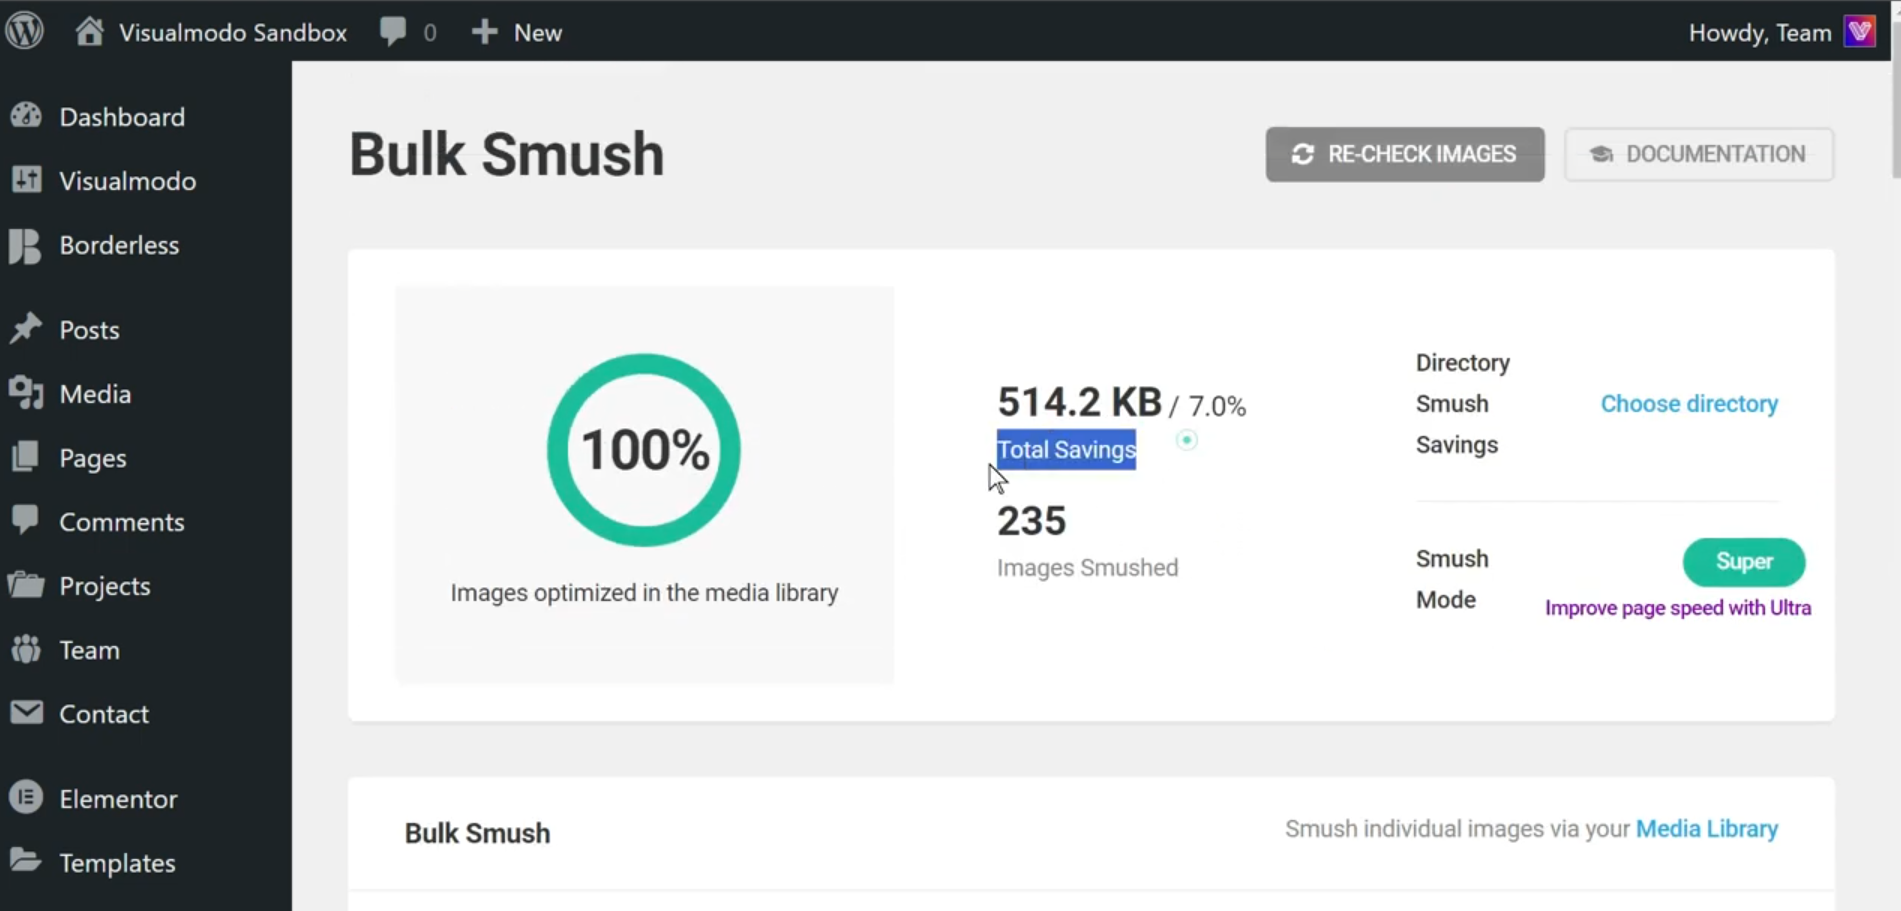This screenshot has height=911, width=1901.
Task: Open the Pages menu item
Action: tap(92, 458)
